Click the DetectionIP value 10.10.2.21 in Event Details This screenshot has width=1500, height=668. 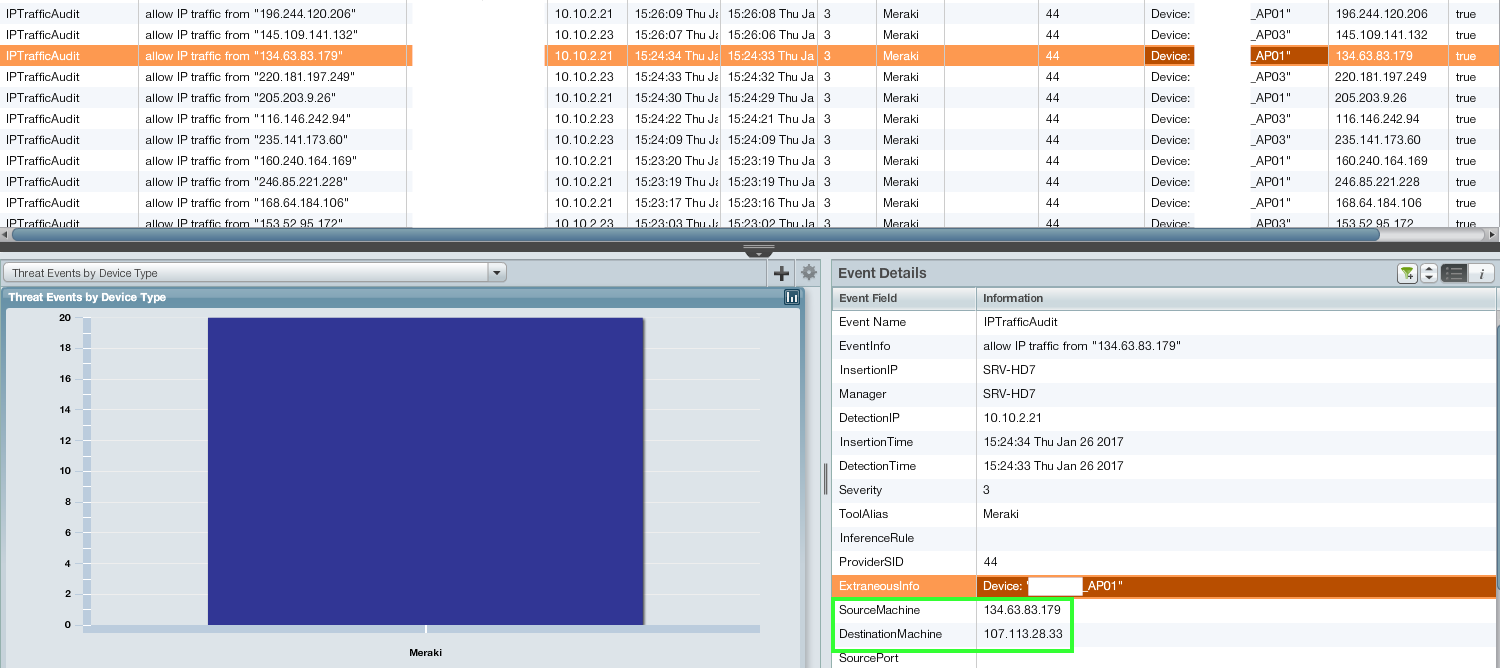1012,418
